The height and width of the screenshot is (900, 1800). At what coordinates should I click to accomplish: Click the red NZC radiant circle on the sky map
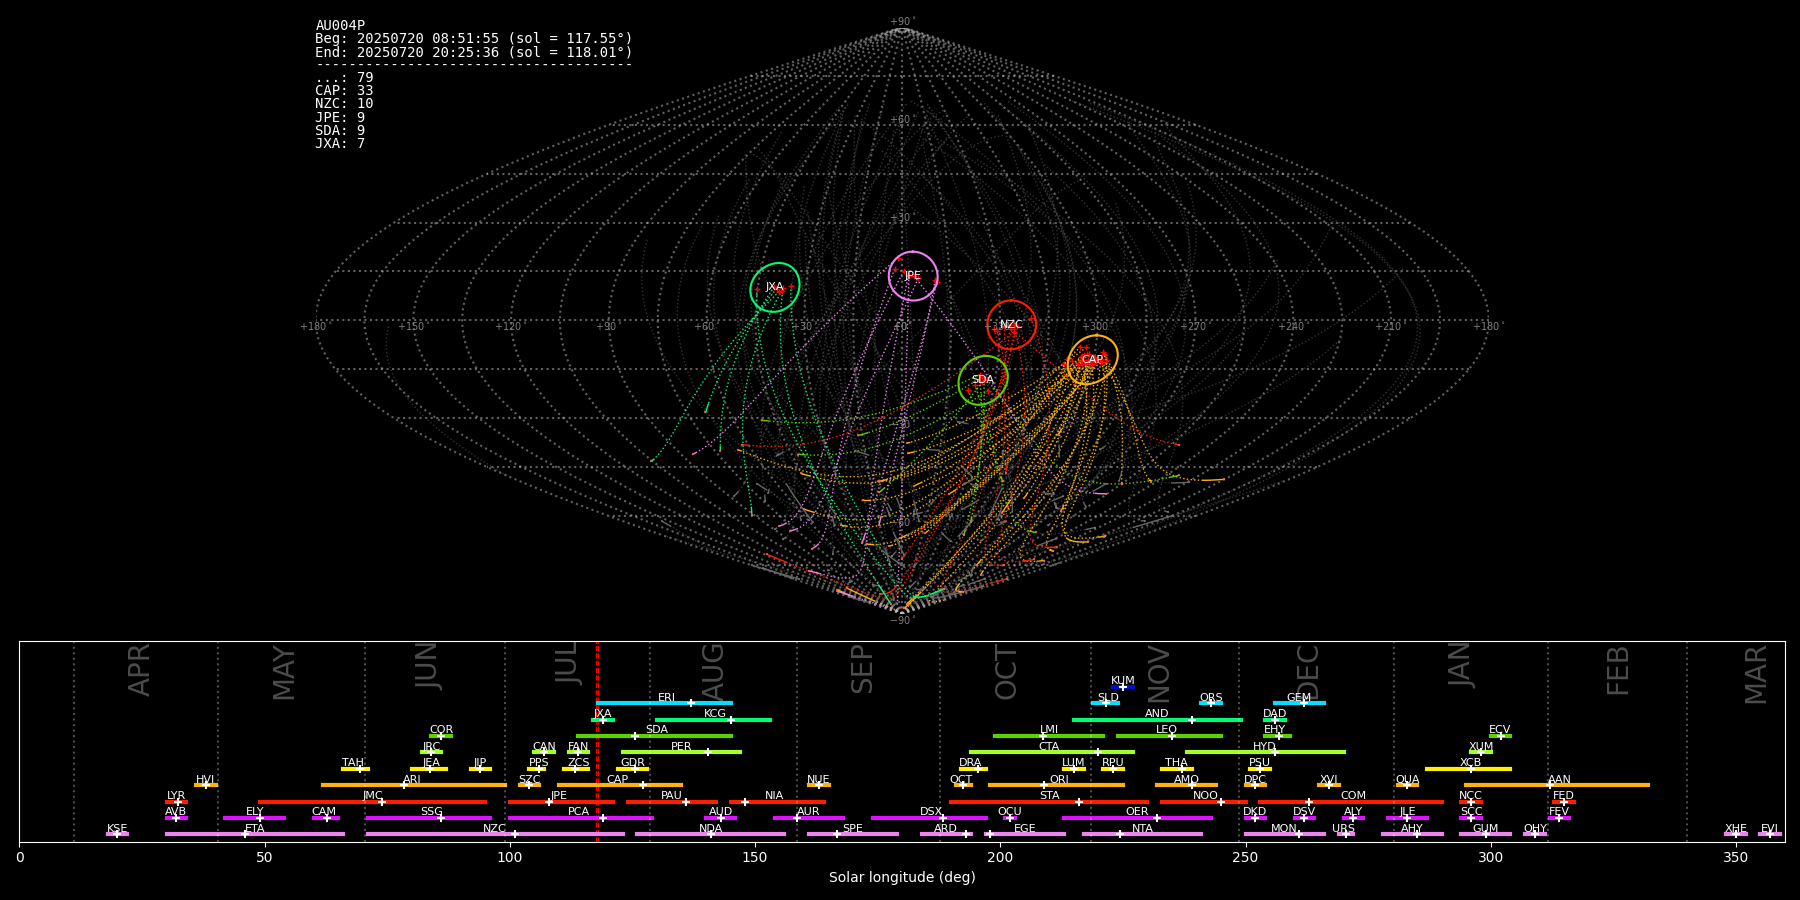click(x=1012, y=325)
